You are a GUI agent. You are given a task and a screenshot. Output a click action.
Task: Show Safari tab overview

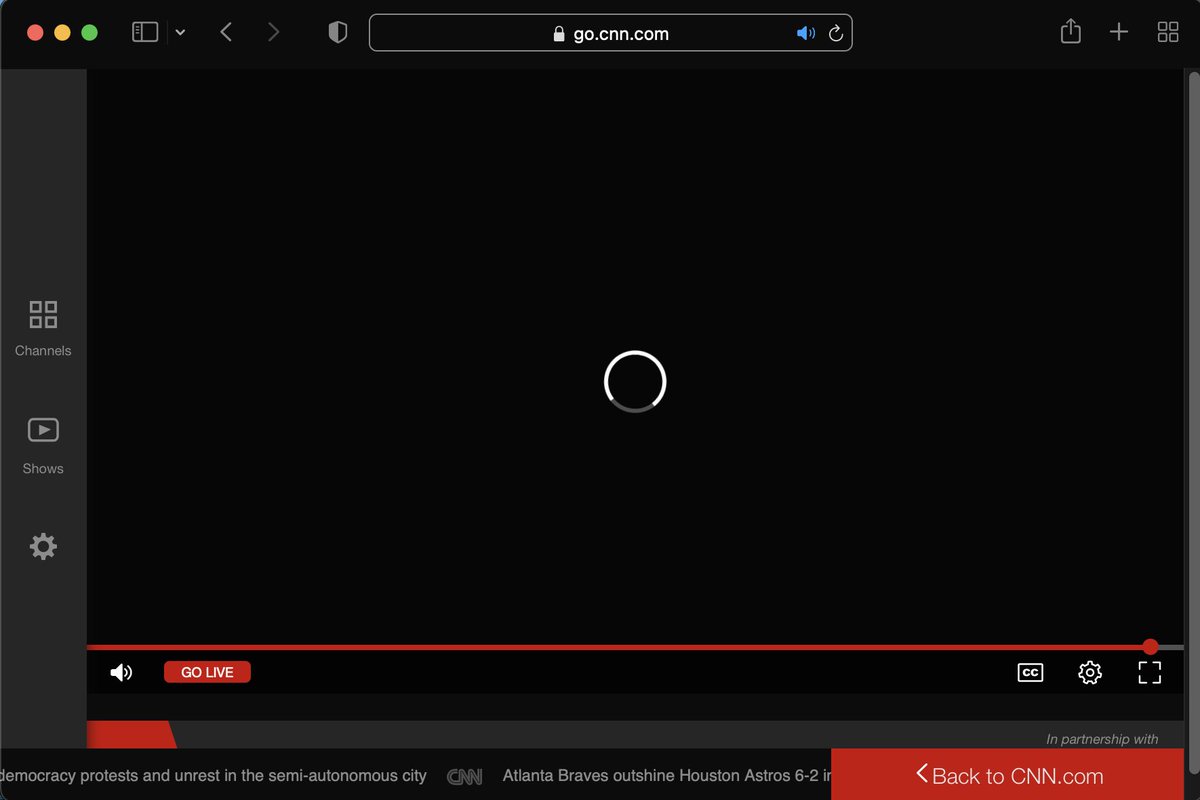pyautogui.click(x=1168, y=32)
